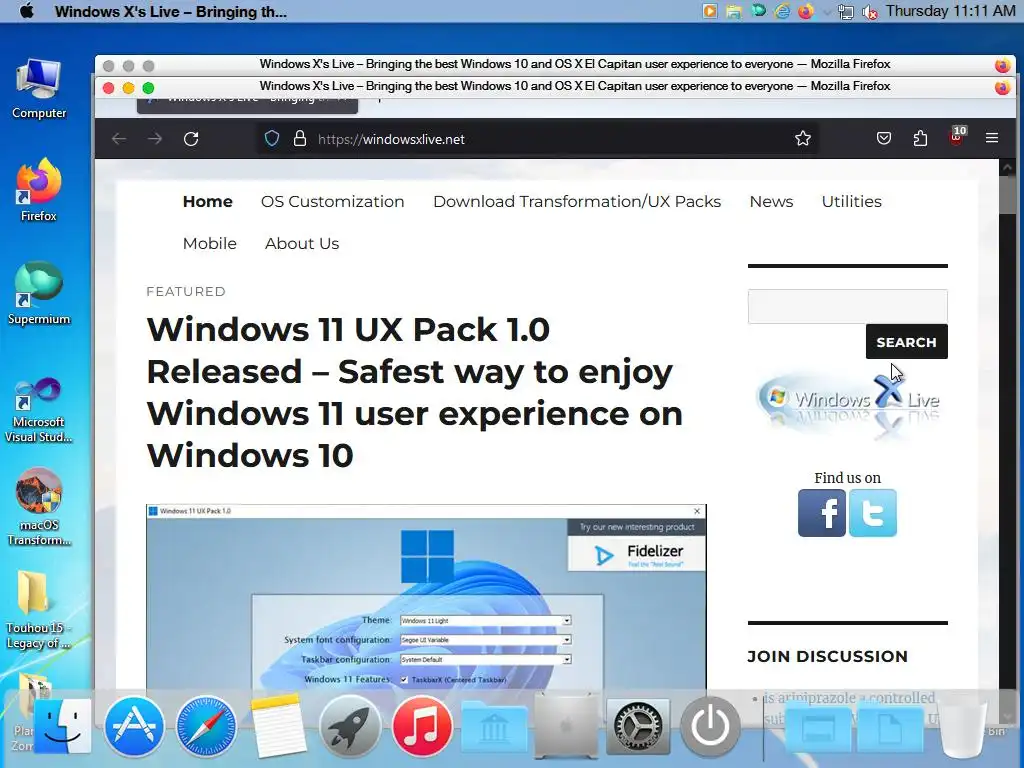Screen dimensions: 1024x768
Task: Open macOS Transformation desktop icon
Action: pos(39,507)
